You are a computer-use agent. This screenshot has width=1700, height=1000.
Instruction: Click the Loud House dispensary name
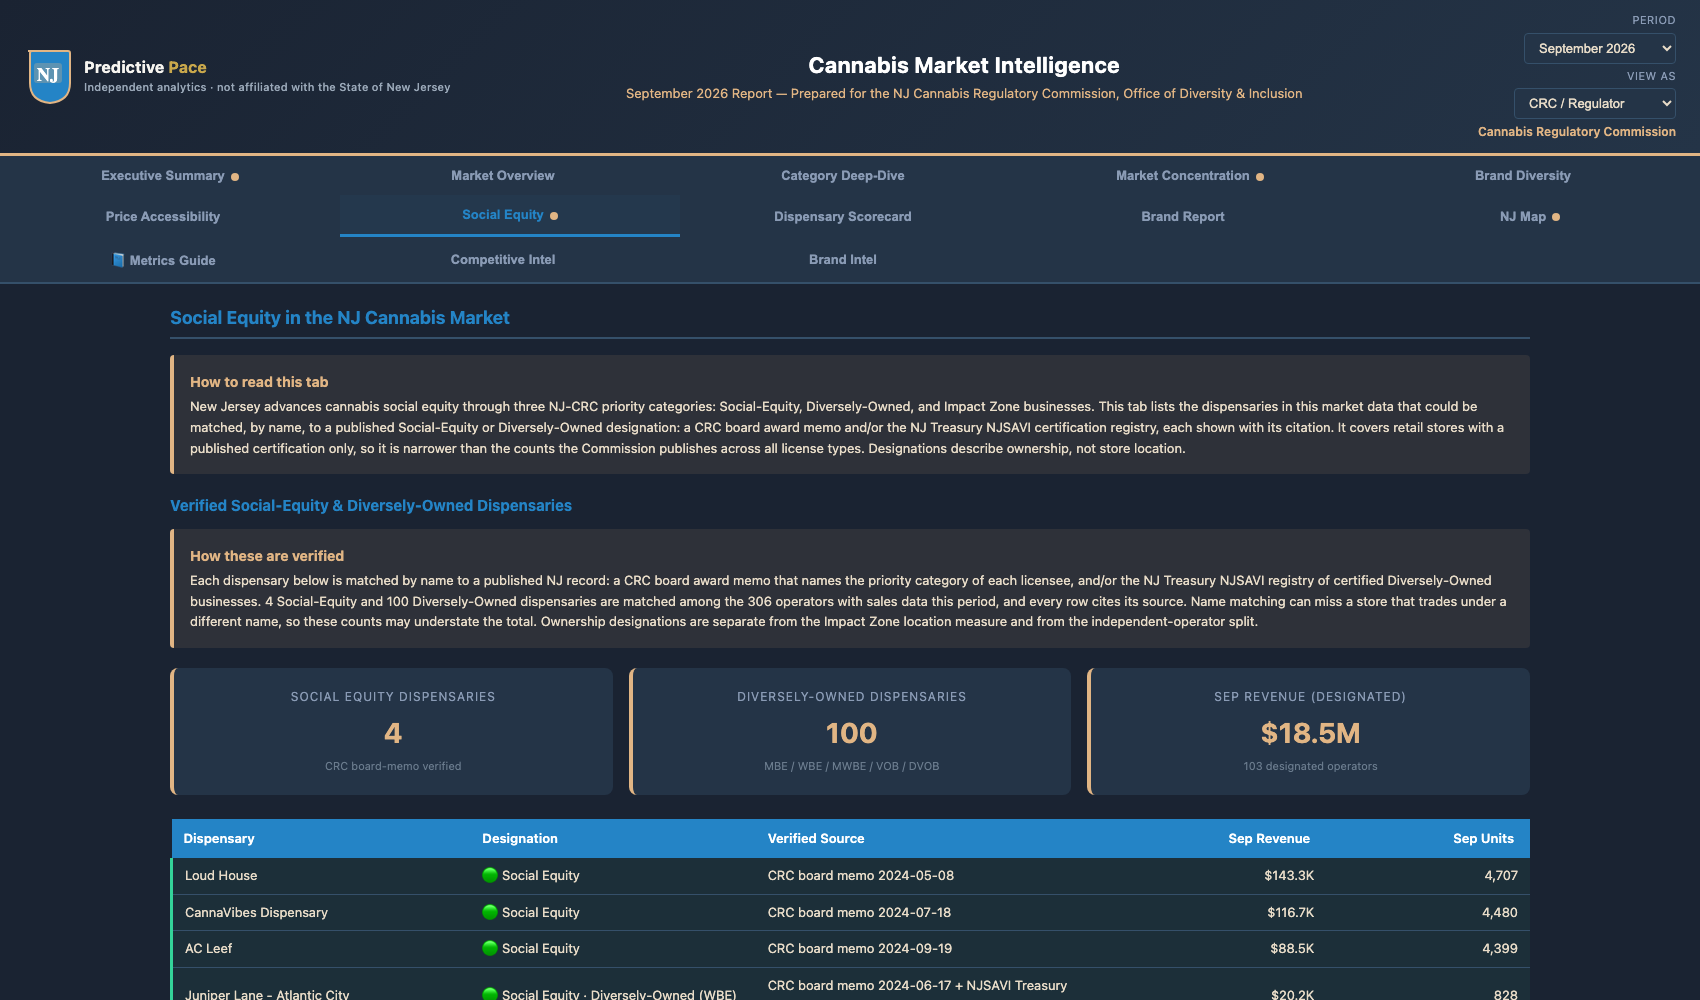[x=221, y=876]
